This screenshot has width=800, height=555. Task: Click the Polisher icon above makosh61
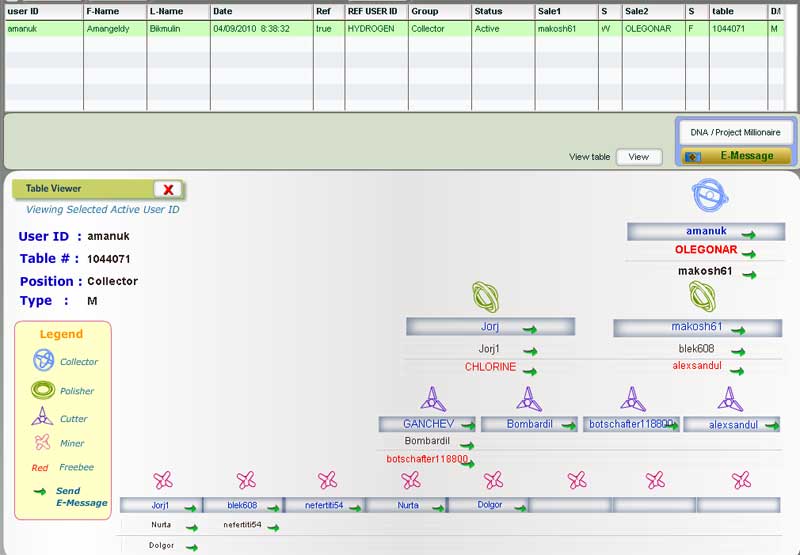coord(702,297)
